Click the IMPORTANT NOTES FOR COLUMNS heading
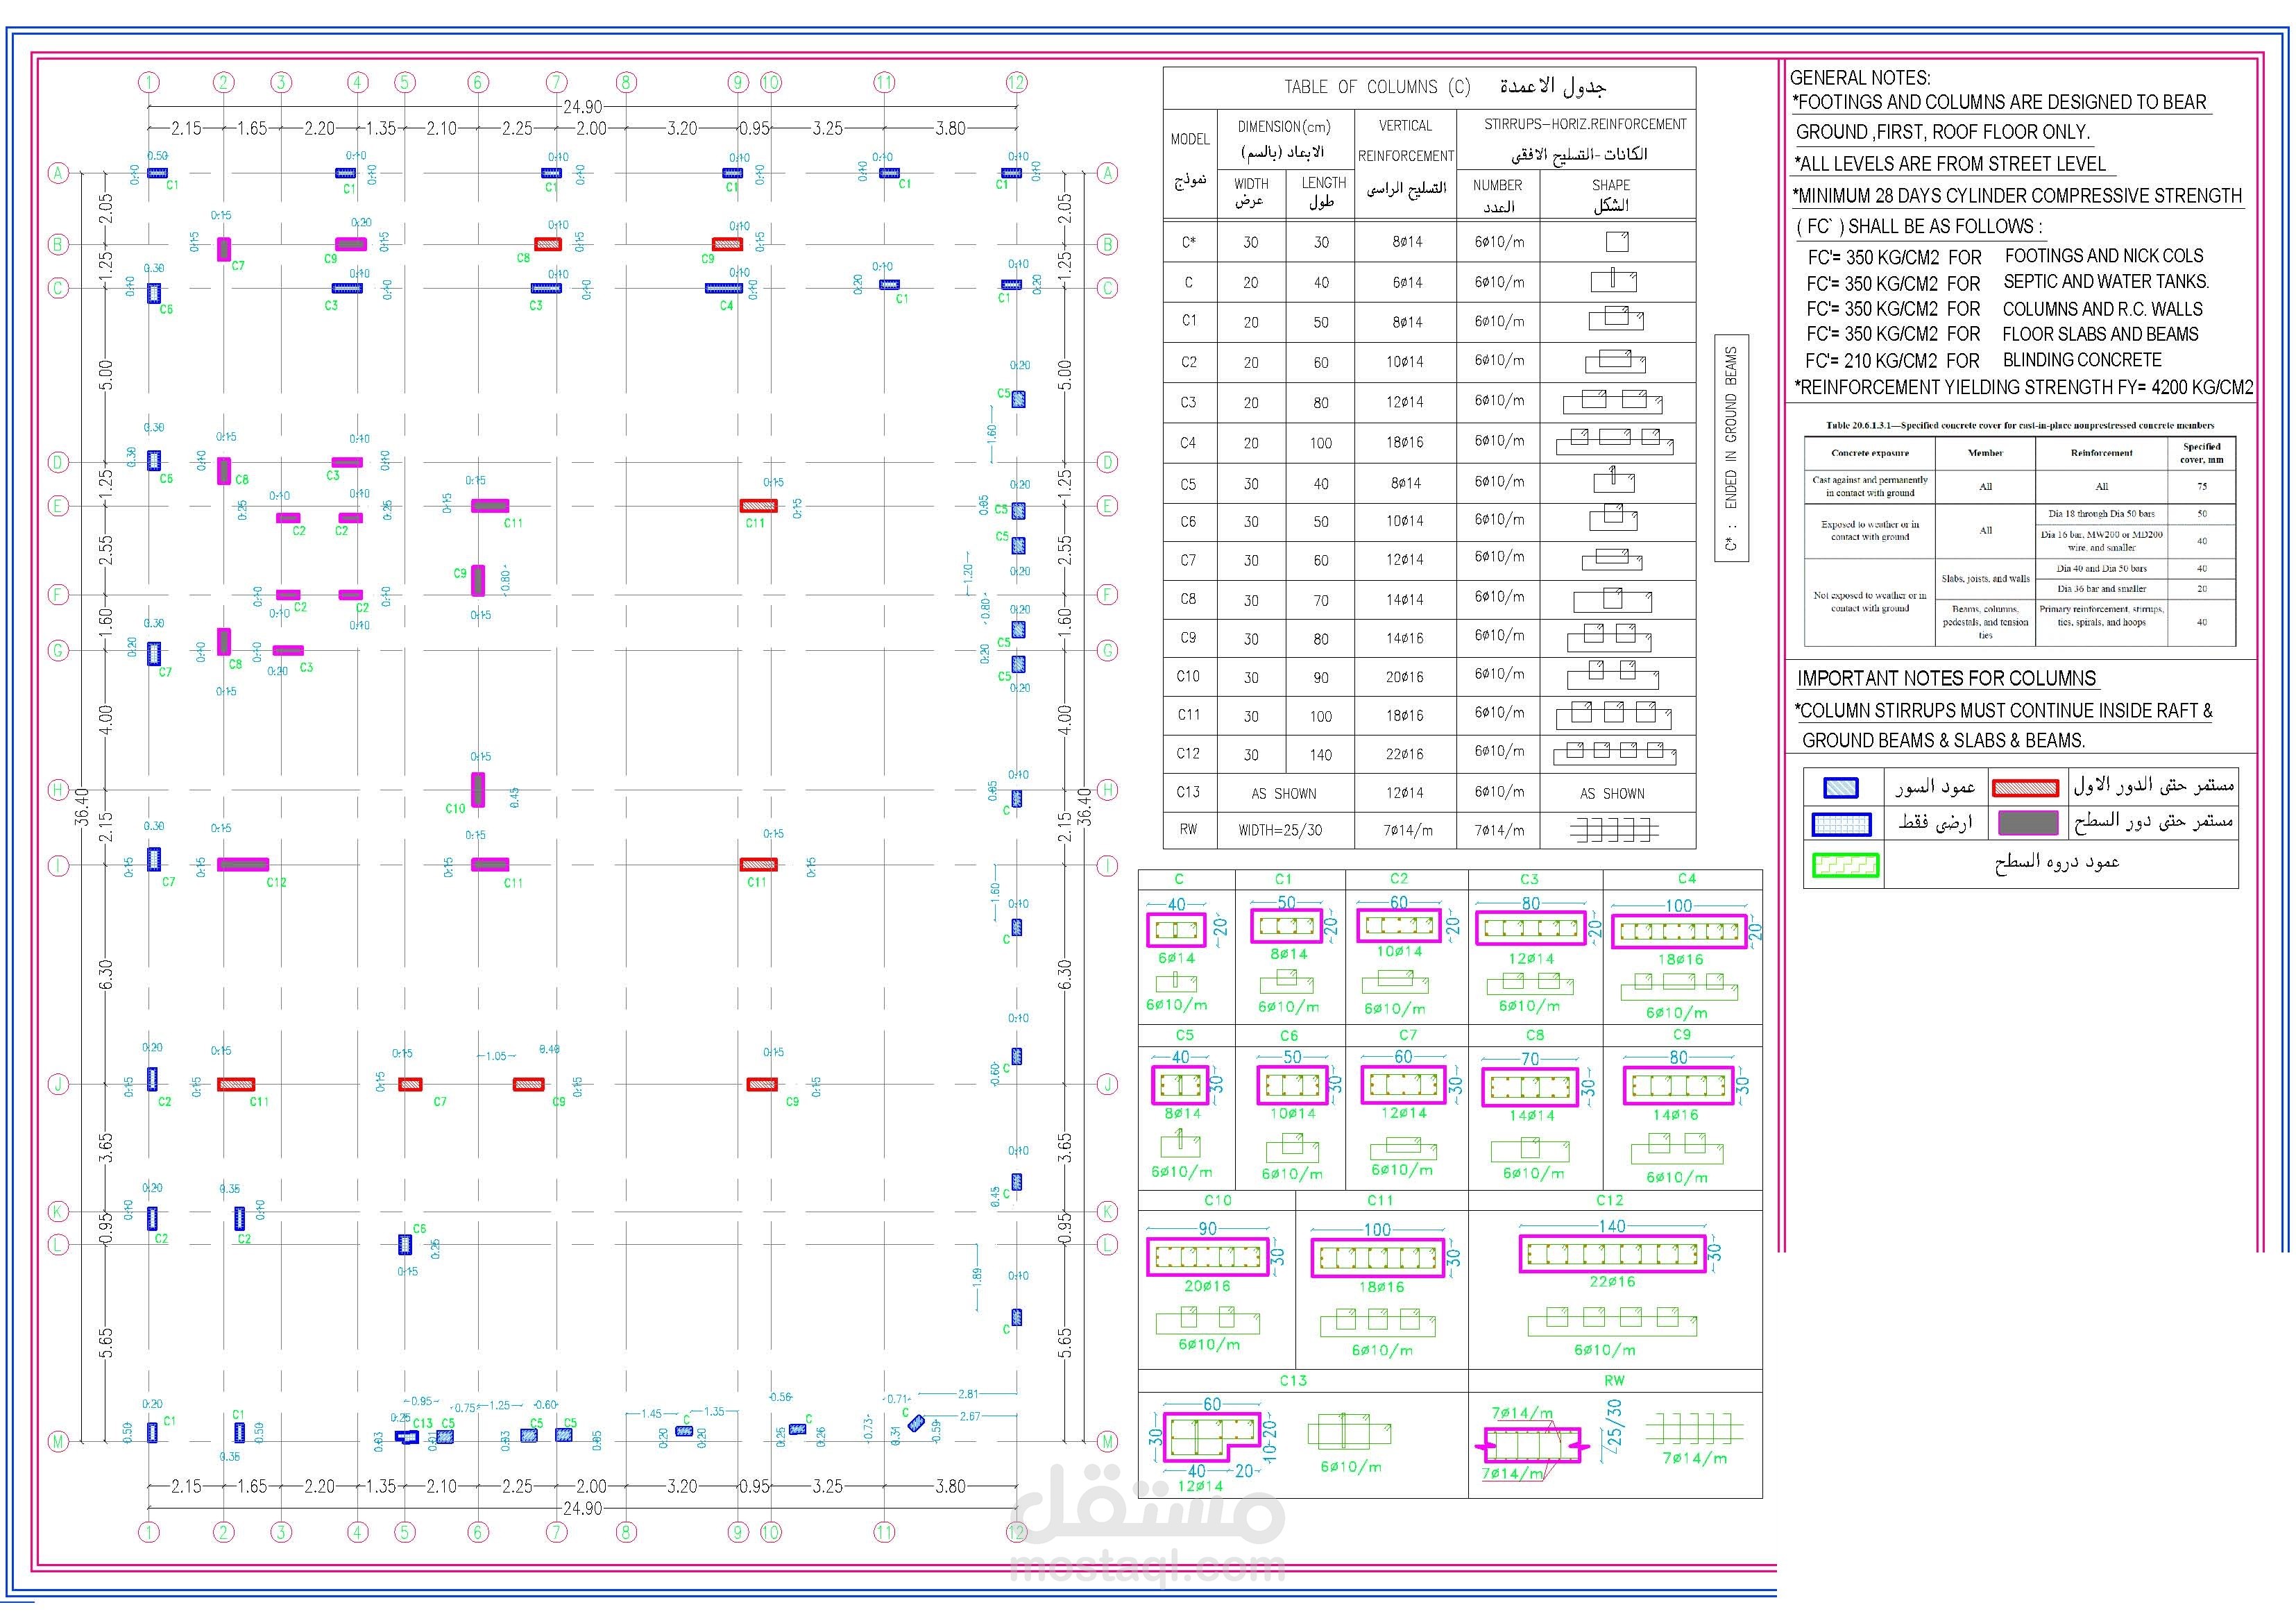The width and height of the screenshot is (2296, 1623). [1946, 678]
